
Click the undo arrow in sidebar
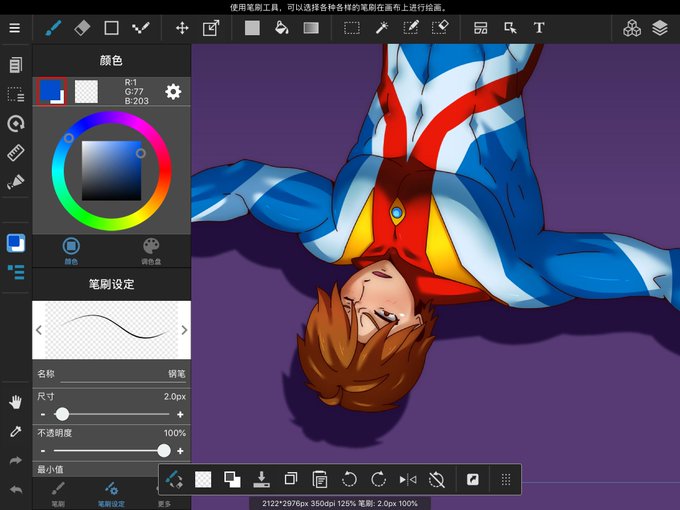click(x=16, y=490)
